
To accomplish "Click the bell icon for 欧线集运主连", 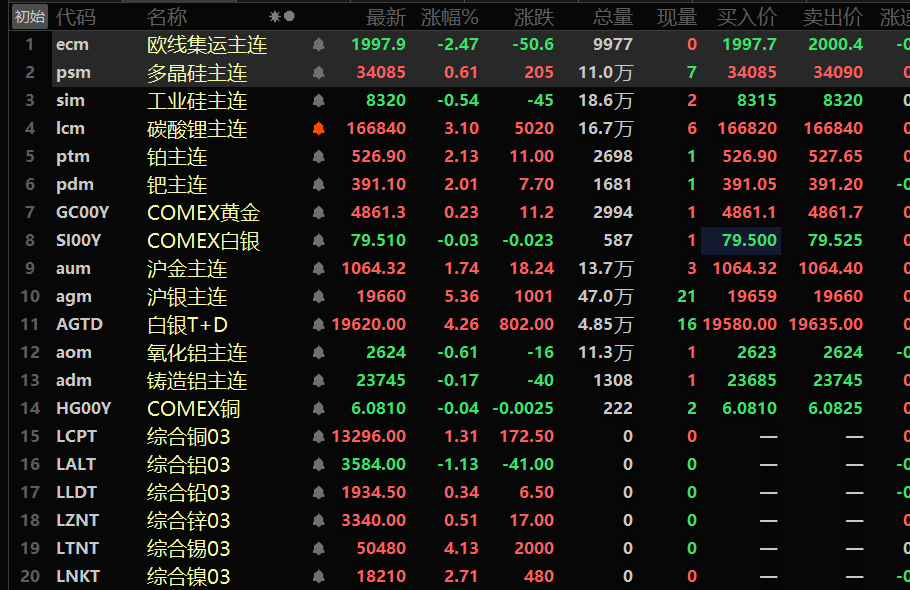I will pos(319,45).
